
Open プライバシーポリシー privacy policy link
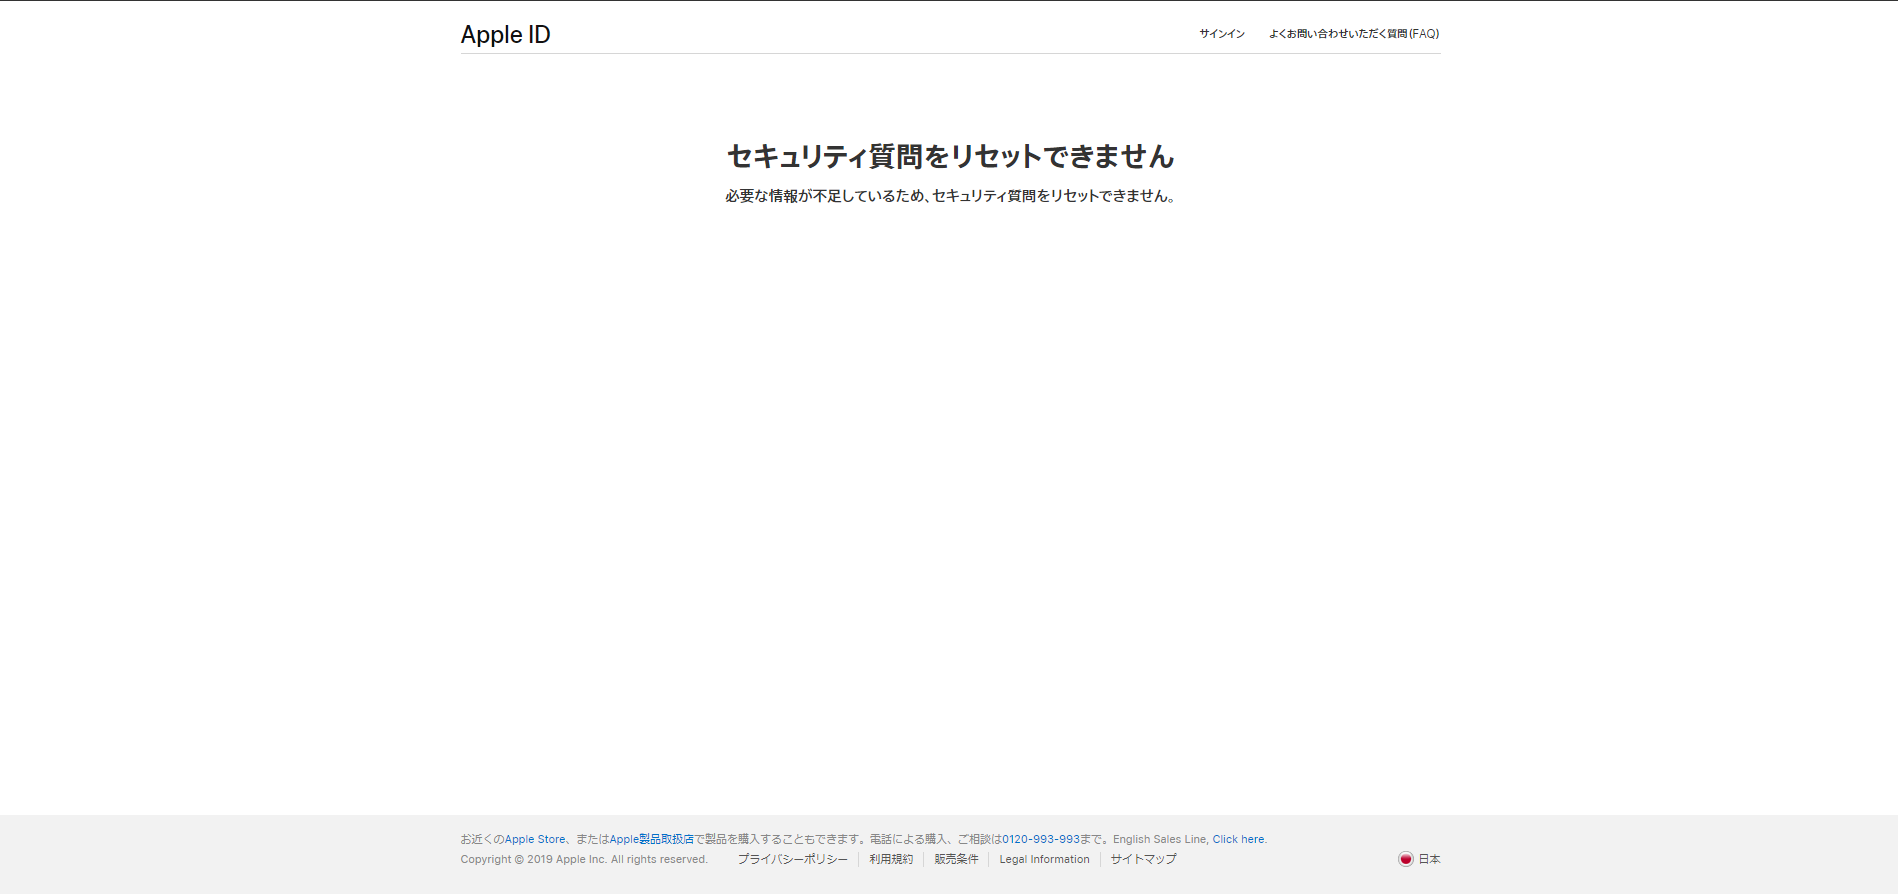[792, 859]
